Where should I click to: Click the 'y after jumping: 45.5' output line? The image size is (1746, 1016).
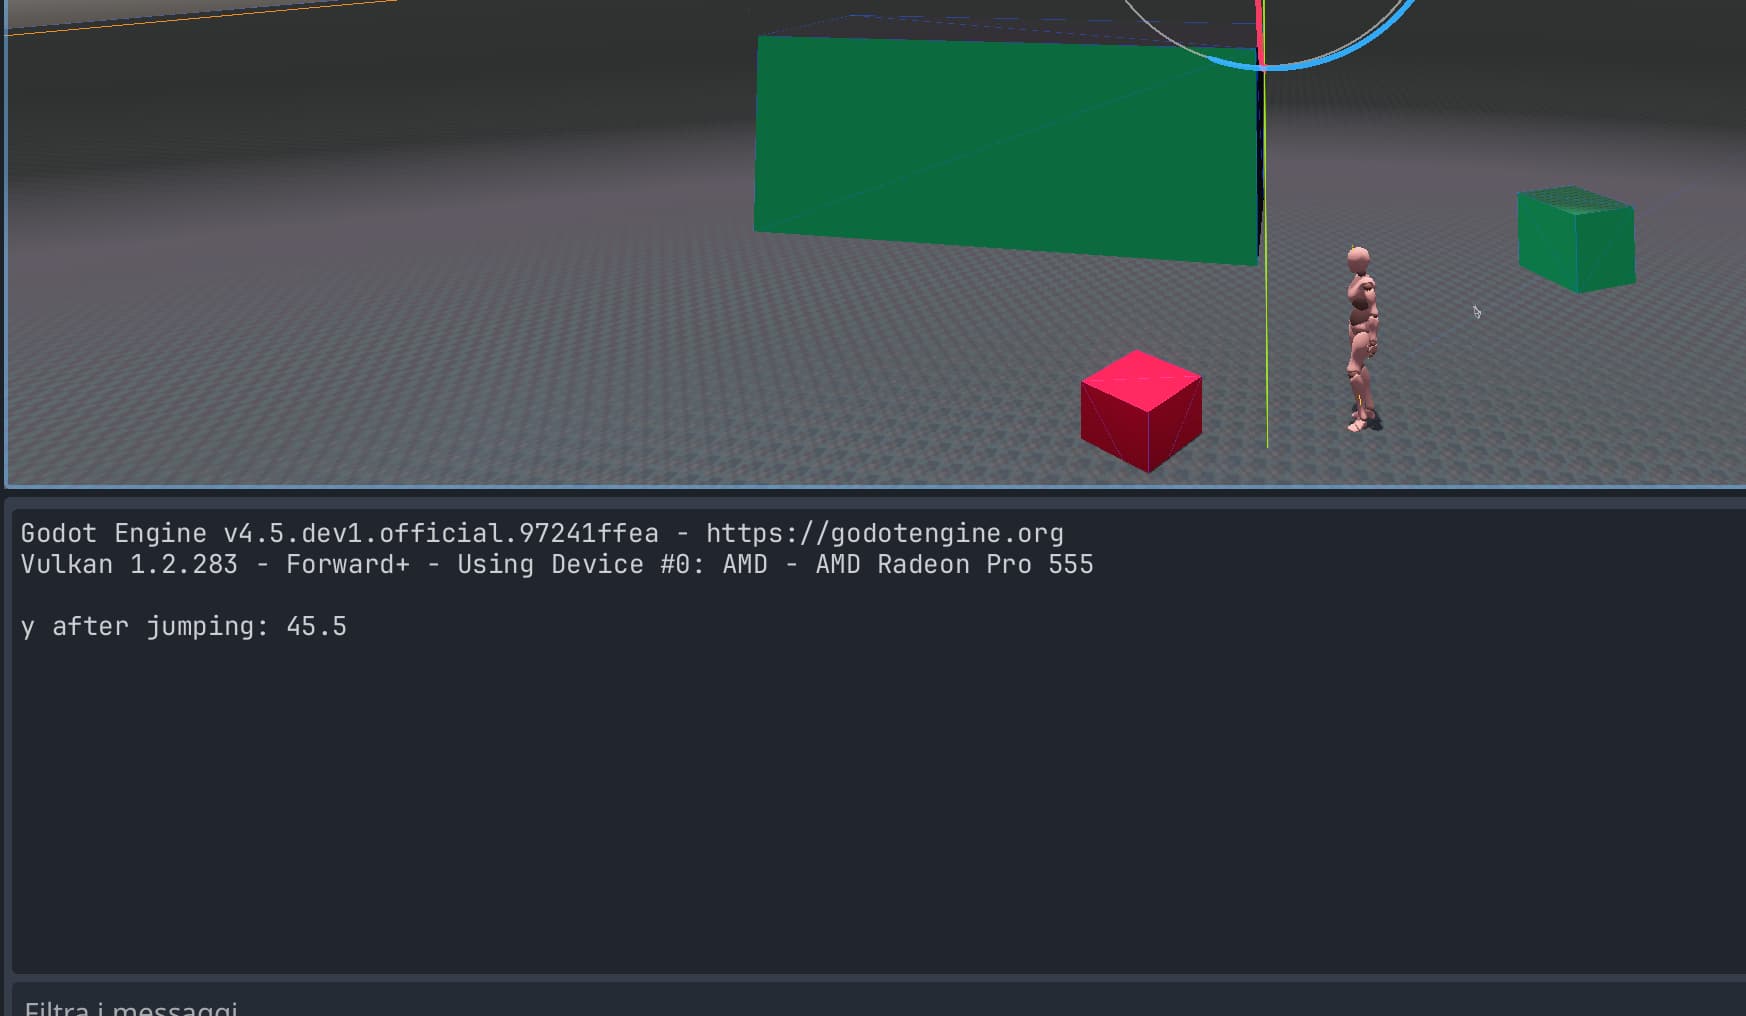184,627
